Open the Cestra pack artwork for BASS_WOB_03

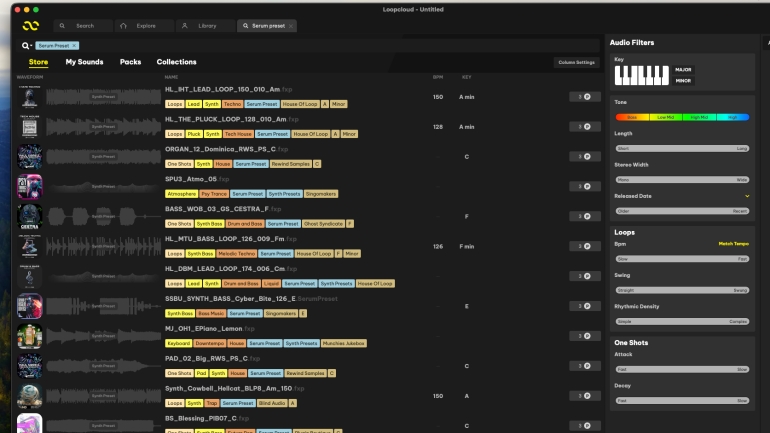coord(29,216)
